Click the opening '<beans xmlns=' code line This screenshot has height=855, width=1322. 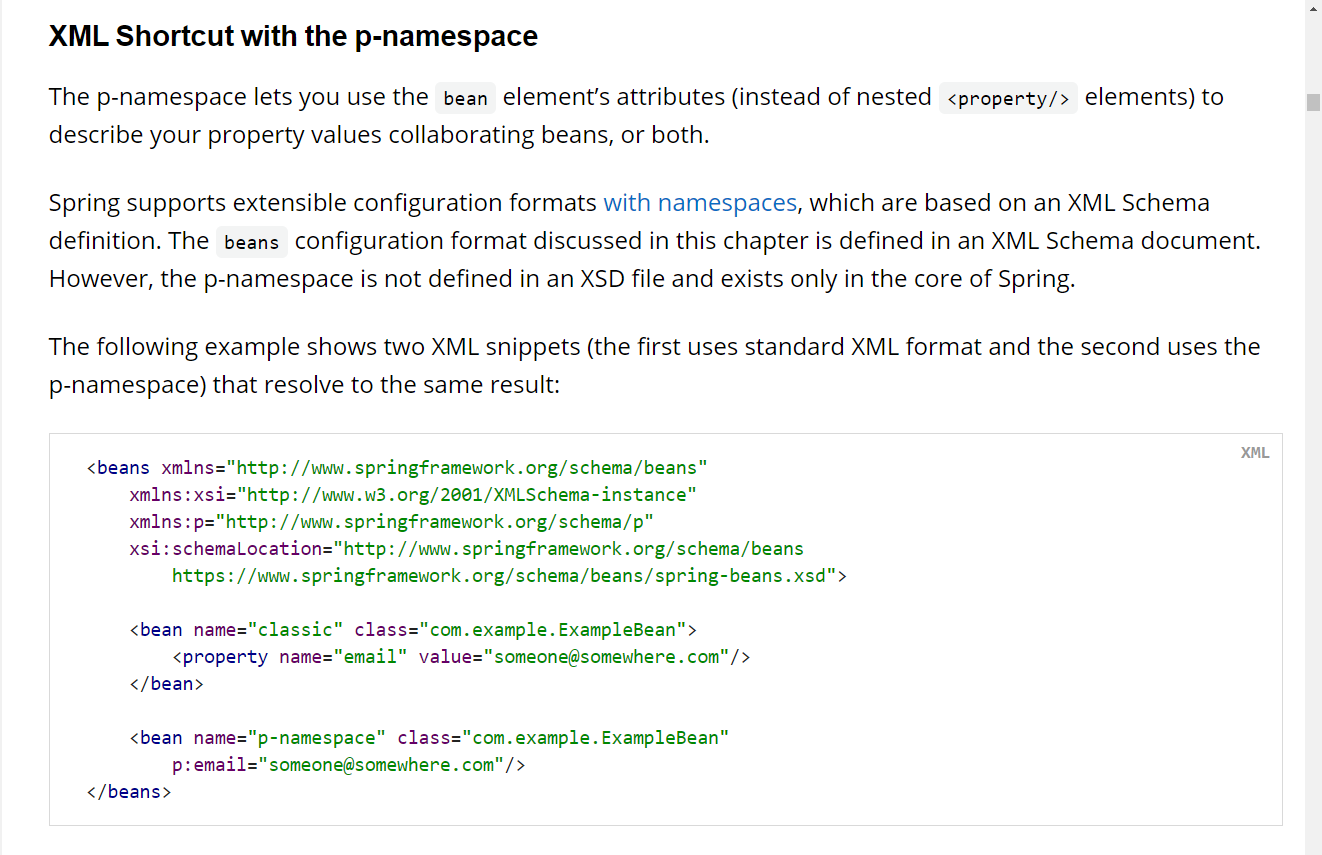(397, 468)
